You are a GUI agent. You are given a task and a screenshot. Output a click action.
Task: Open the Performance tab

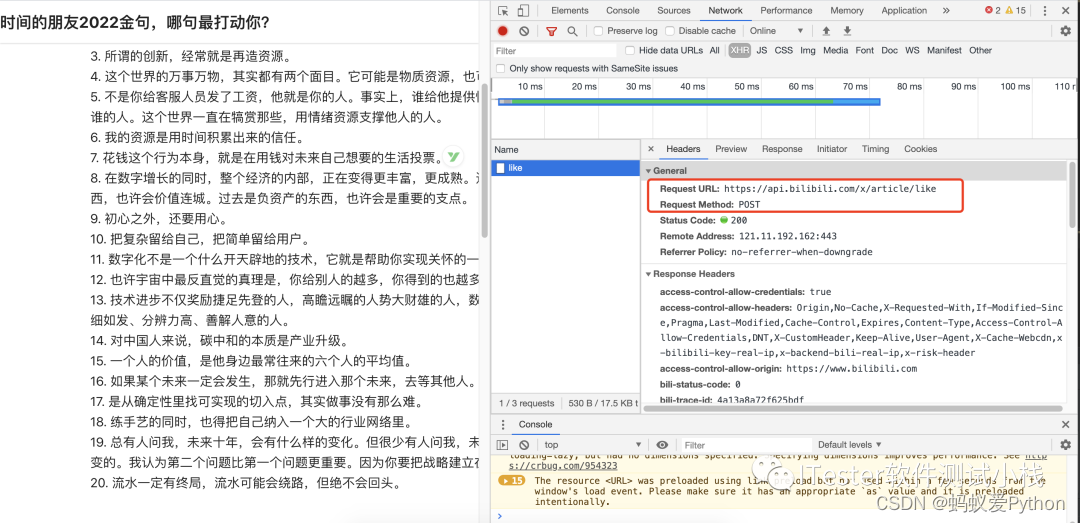(786, 10)
